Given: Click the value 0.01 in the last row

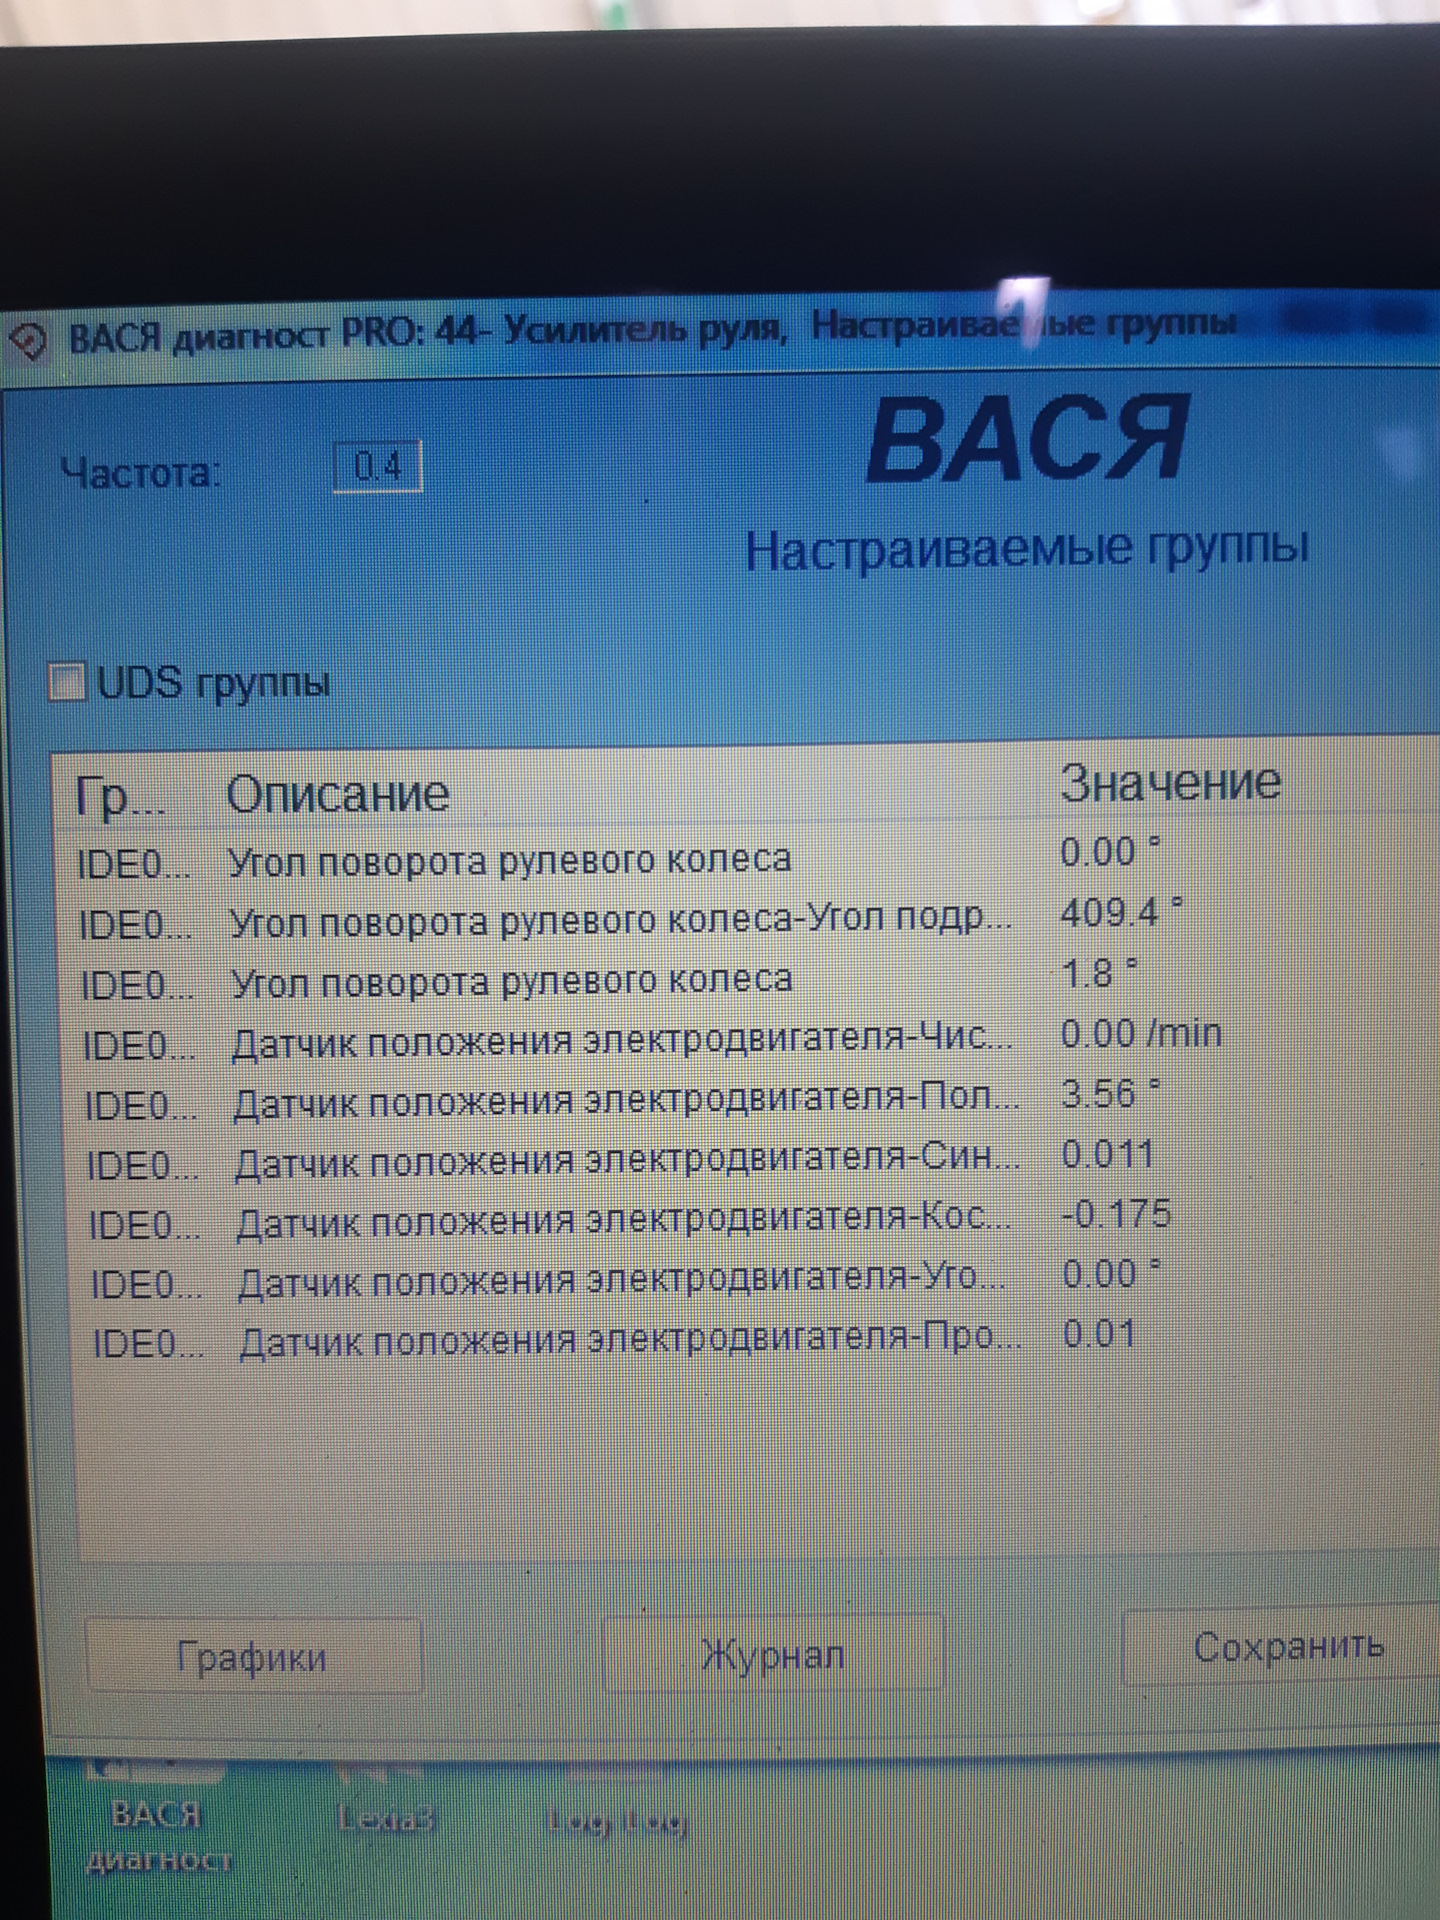Looking at the screenshot, I should [x=1099, y=1333].
